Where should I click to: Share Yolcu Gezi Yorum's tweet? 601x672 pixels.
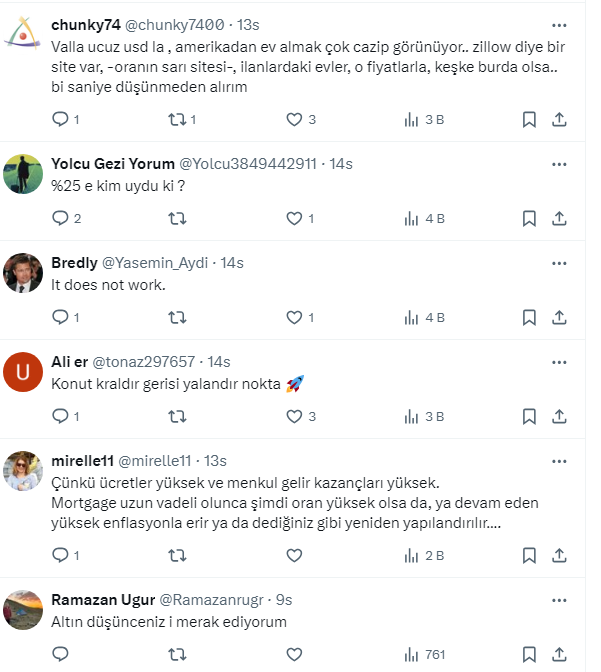[x=560, y=219]
